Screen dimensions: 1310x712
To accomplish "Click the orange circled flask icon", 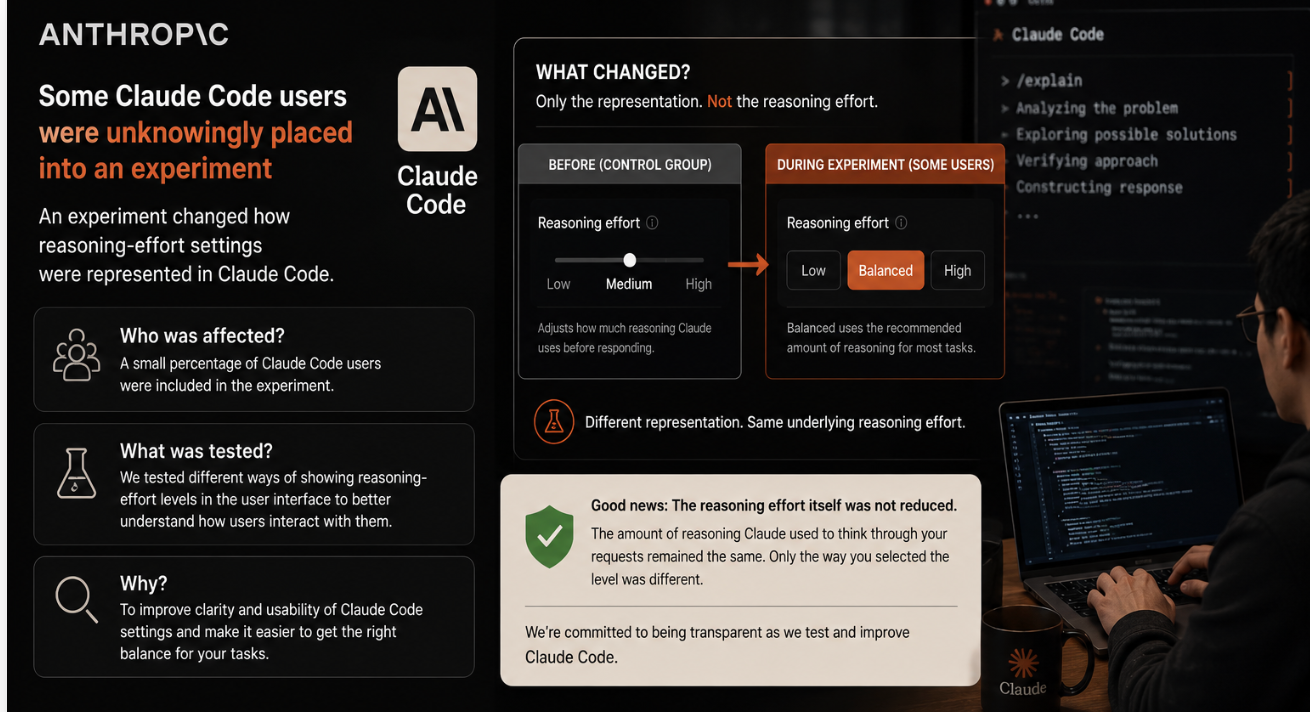I will [554, 421].
